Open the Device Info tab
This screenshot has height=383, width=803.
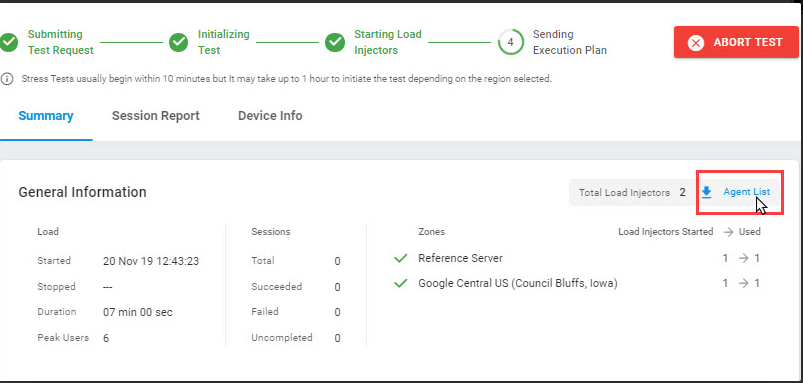[x=270, y=116]
